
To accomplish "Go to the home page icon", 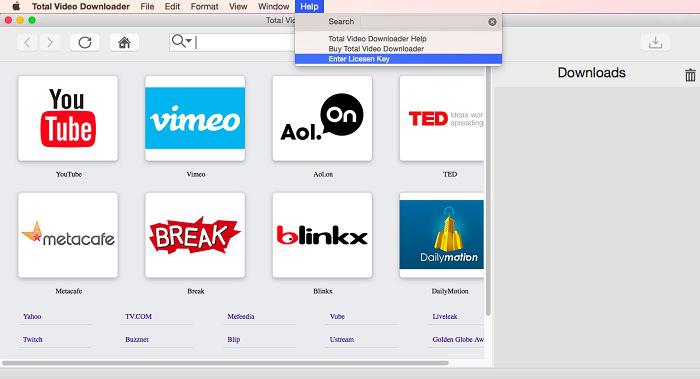I will coord(124,42).
